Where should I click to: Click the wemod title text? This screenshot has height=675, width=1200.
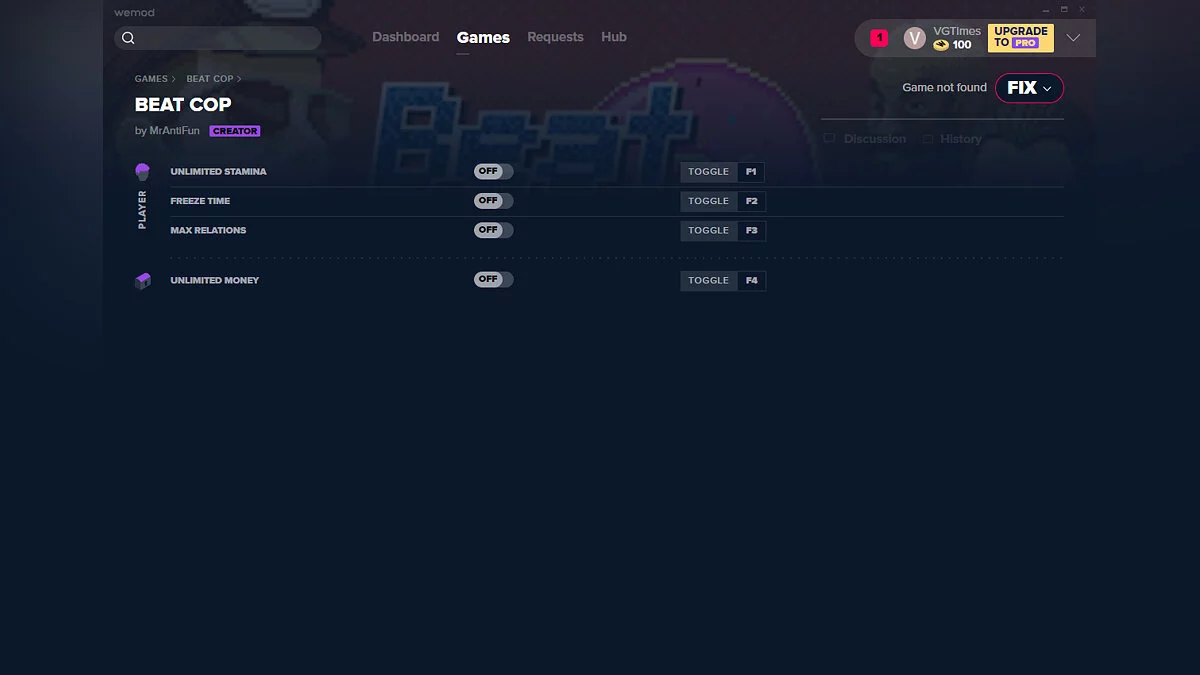pyautogui.click(x=134, y=13)
